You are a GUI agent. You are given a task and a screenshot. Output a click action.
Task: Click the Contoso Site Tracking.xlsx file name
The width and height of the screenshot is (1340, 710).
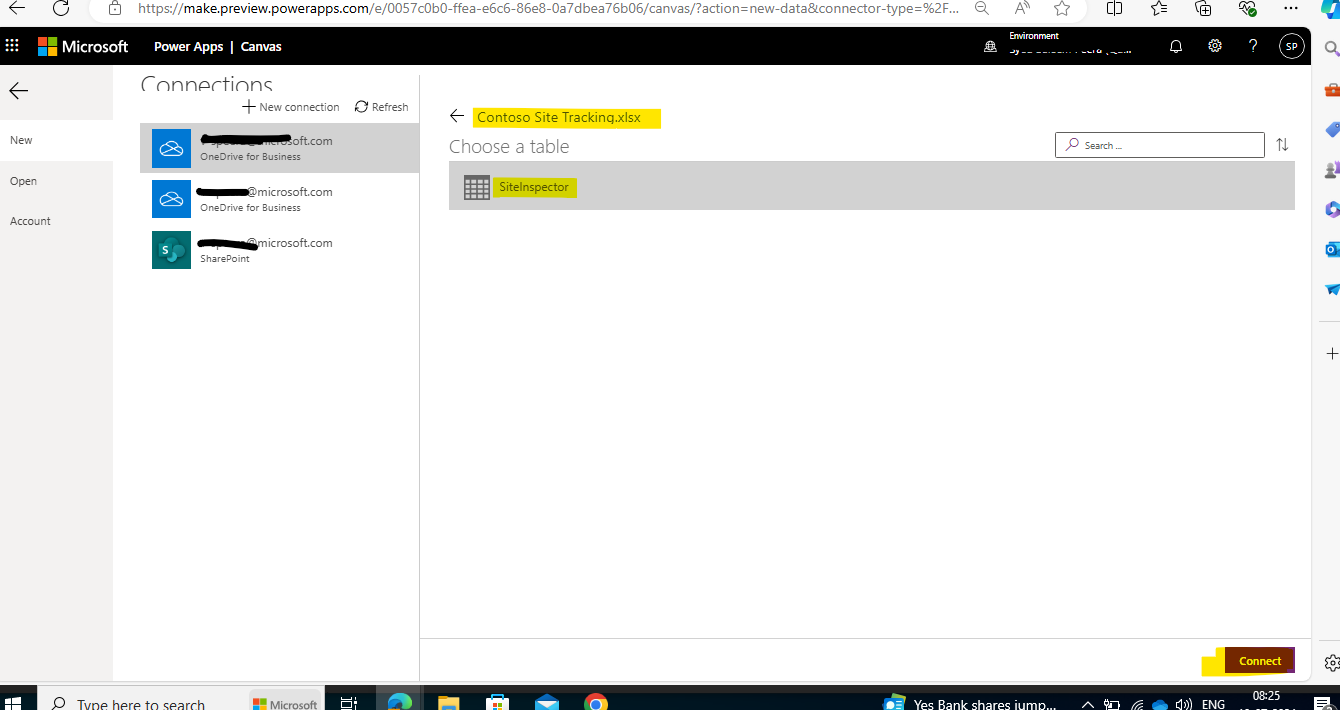click(x=559, y=117)
